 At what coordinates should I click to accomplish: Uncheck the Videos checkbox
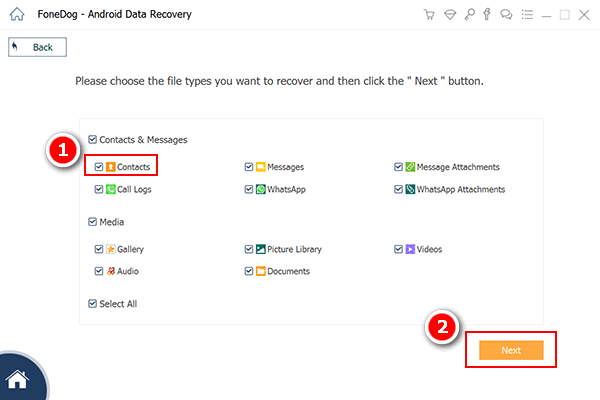click(398, 249)
